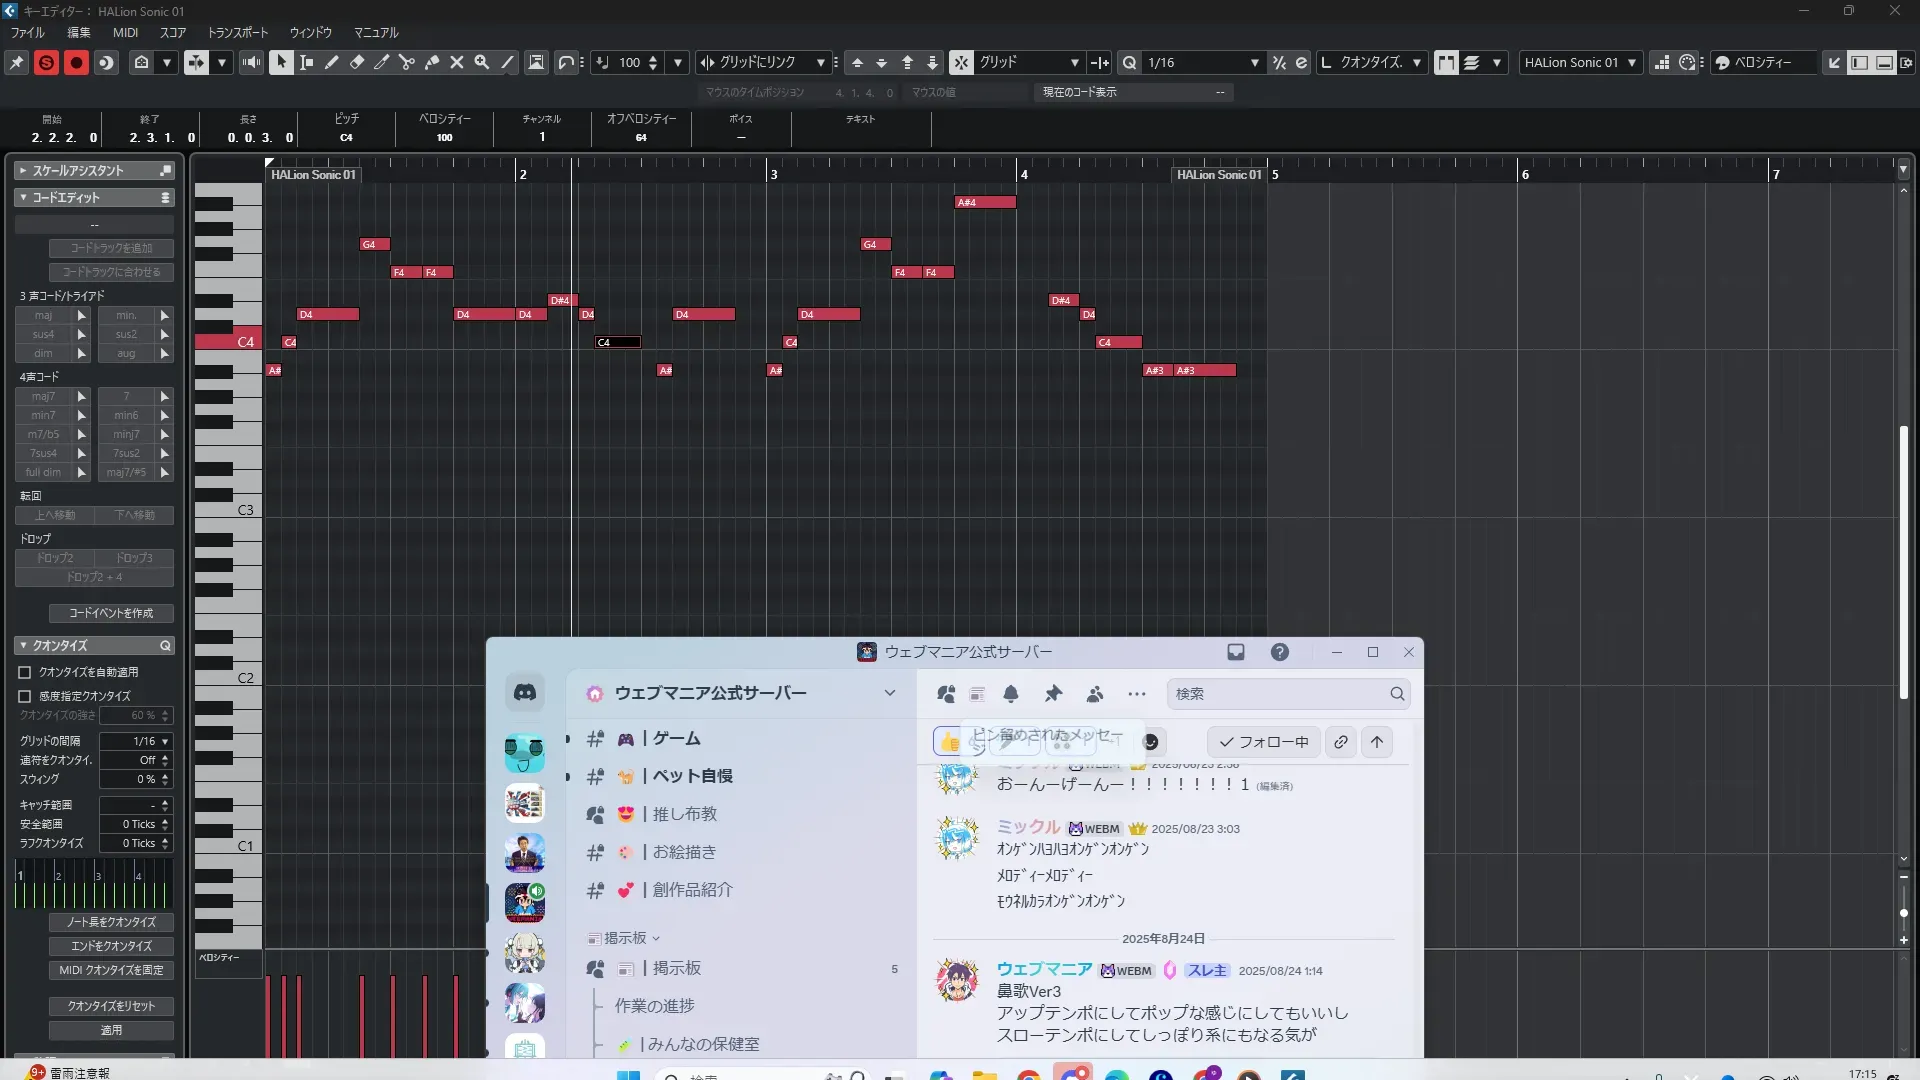Screen dimensions: 1920x1080
Task: Click the vertical zoom slider handle
Action: (x=1903, y=913)
